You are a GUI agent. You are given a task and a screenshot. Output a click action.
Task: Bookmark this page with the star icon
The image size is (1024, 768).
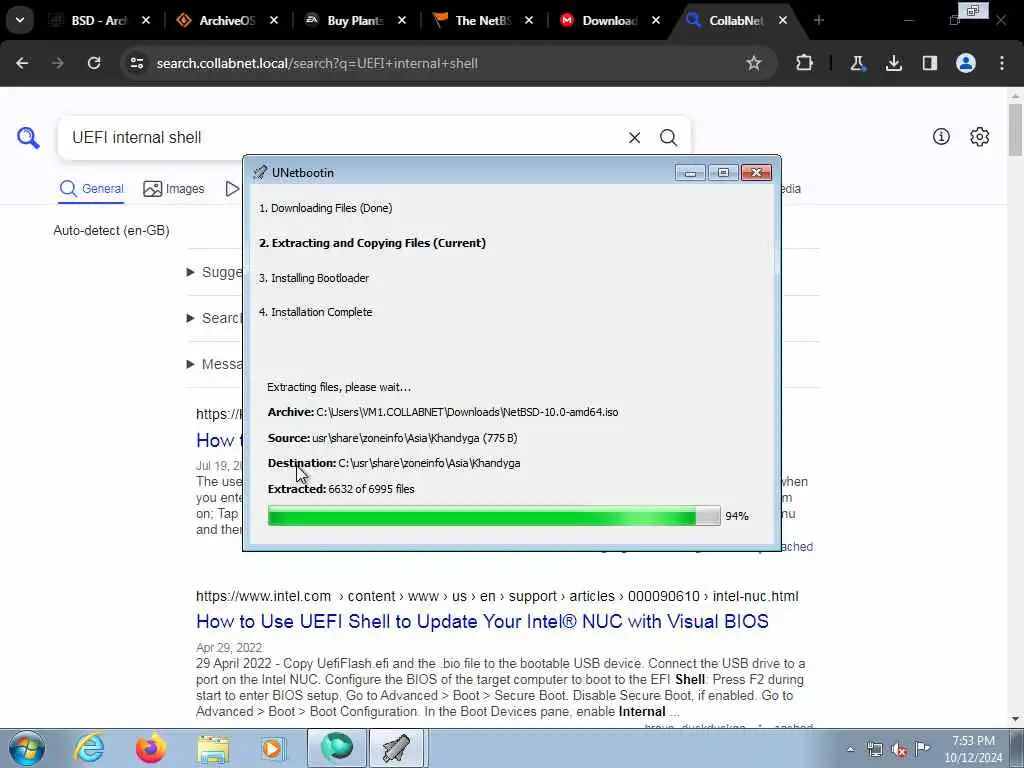(754, 63)
